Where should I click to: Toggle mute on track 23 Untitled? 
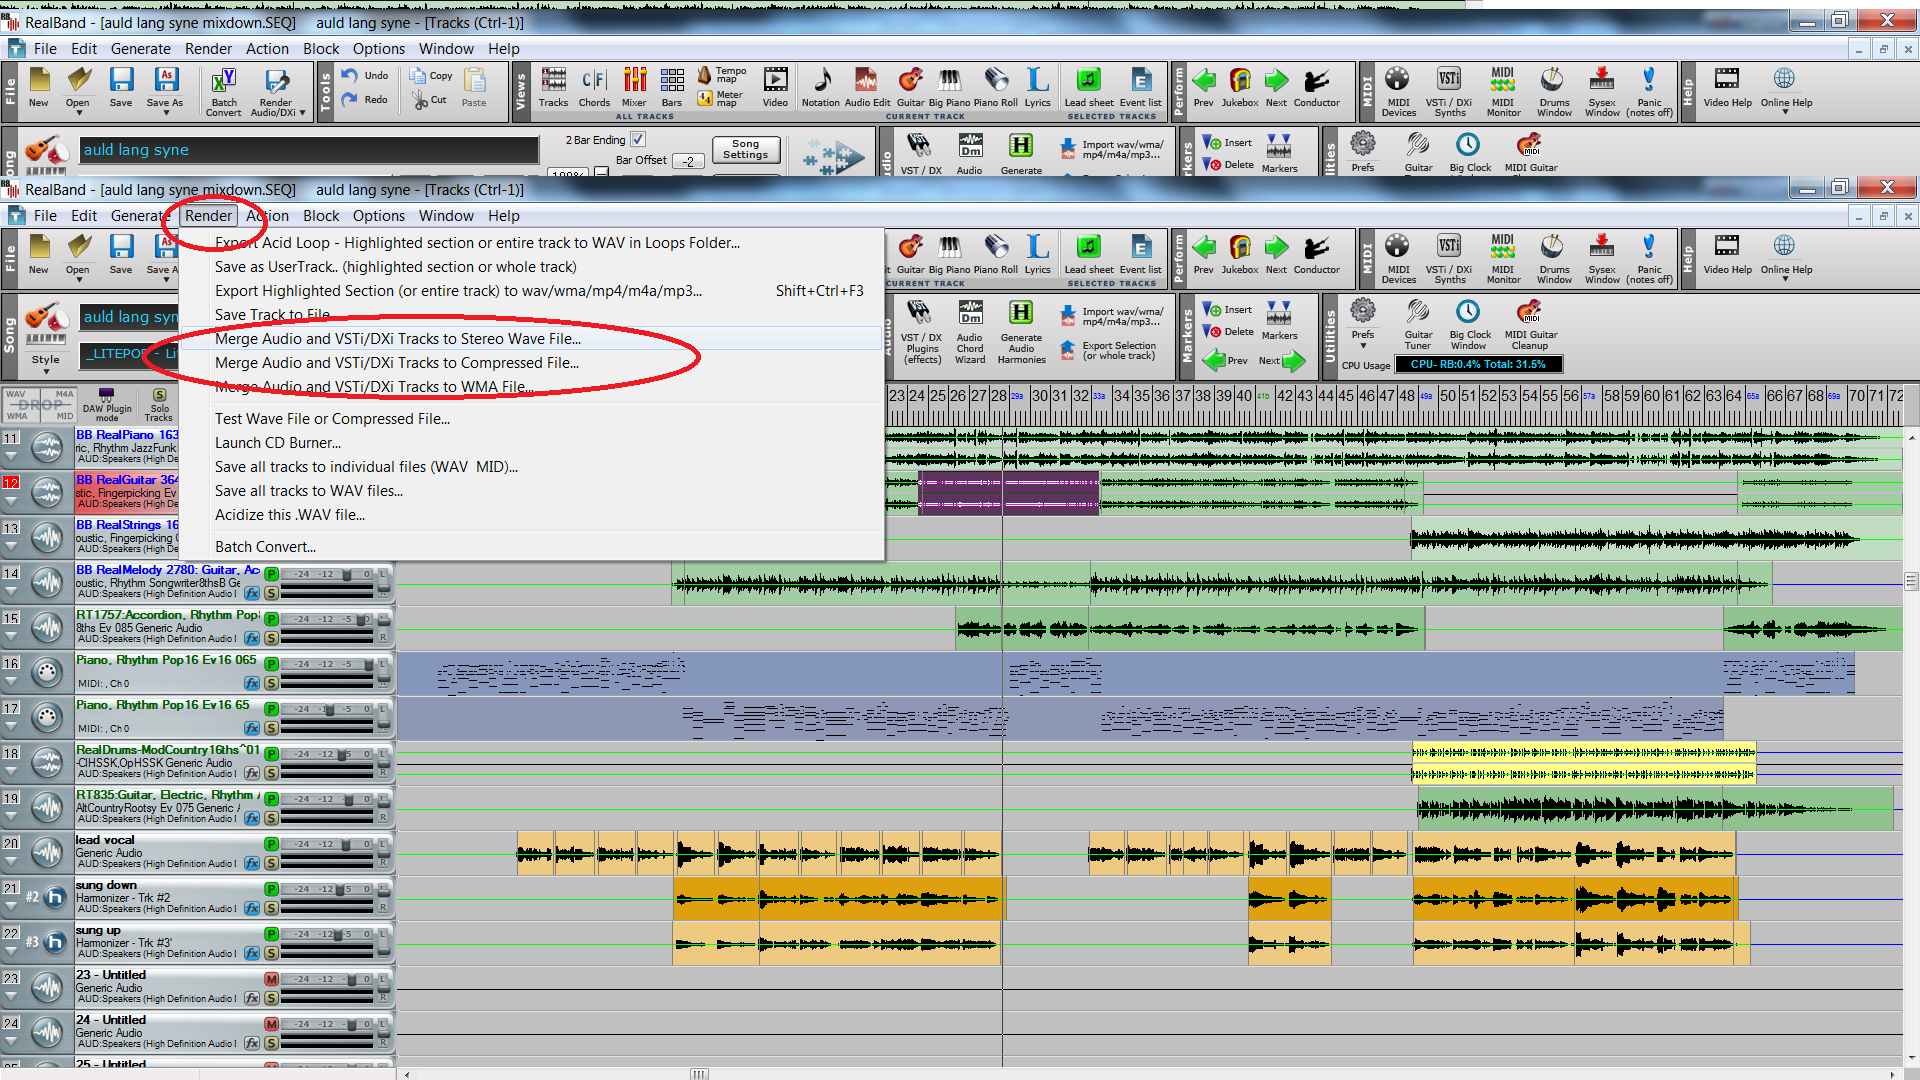coord(269,977)
